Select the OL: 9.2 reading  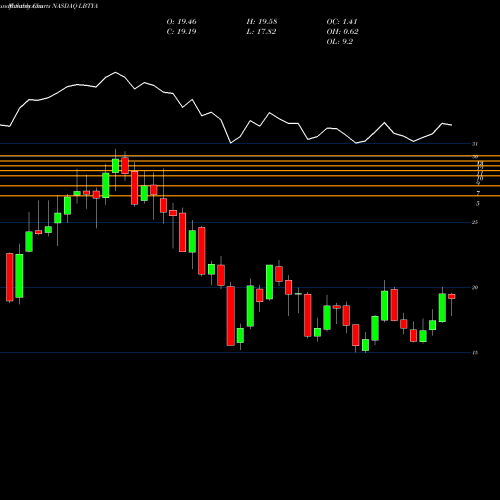click(x=340, y=42)
